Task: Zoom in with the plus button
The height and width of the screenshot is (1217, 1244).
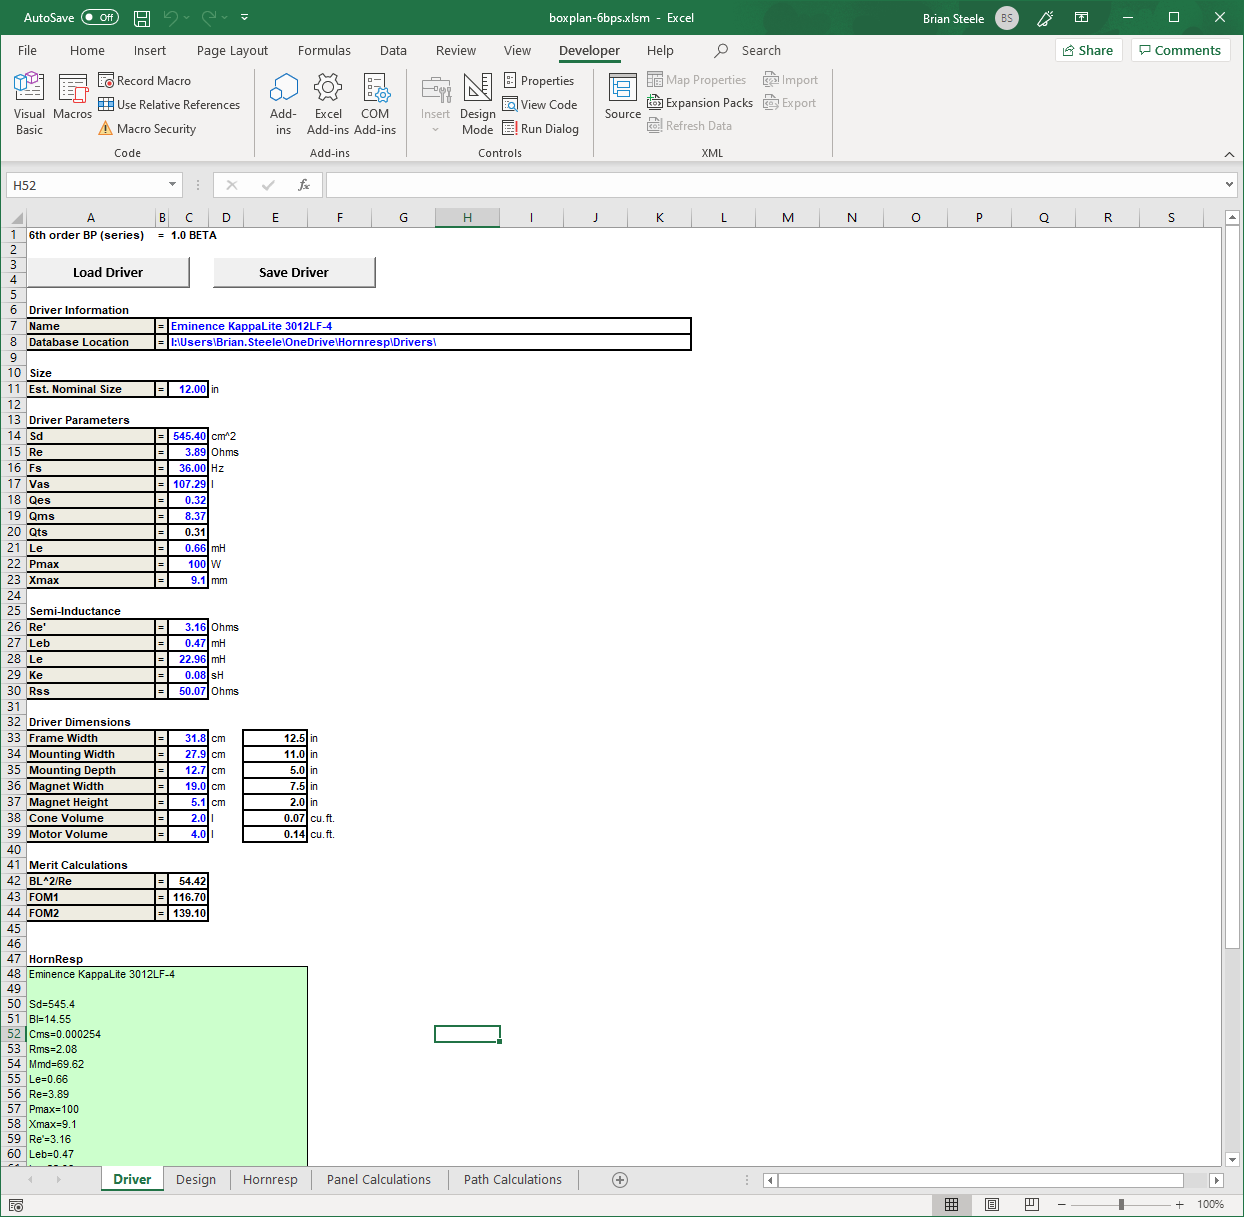Action: 1180,1205
